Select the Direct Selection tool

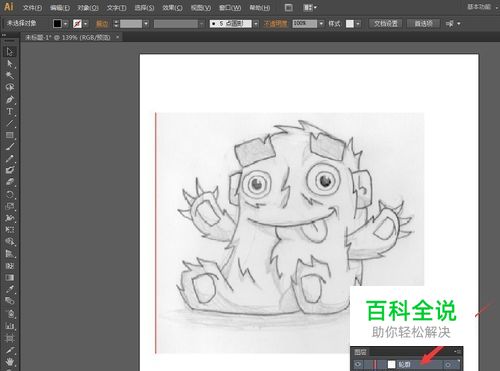(x=10, y=63)
